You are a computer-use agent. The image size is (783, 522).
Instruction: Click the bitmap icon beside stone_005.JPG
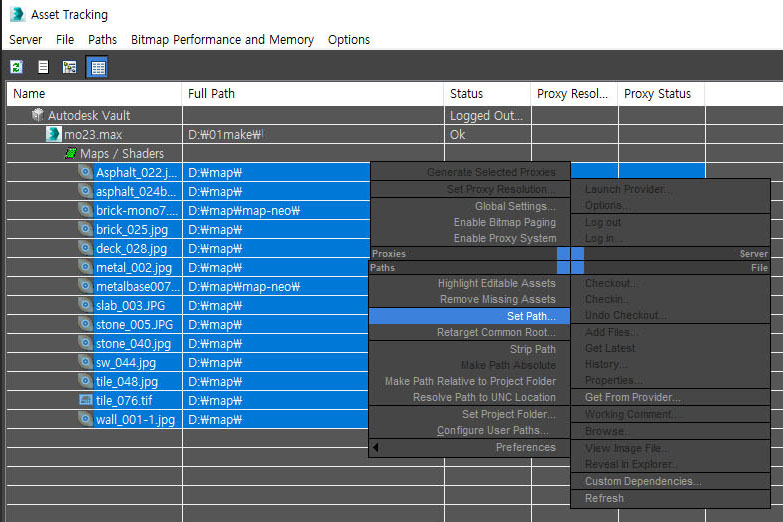click(x=86, y=324)
